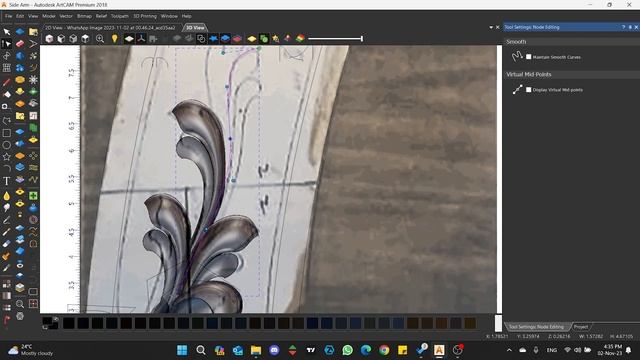
Task: Select the first black colour swatch
Action: click(69, 323)
